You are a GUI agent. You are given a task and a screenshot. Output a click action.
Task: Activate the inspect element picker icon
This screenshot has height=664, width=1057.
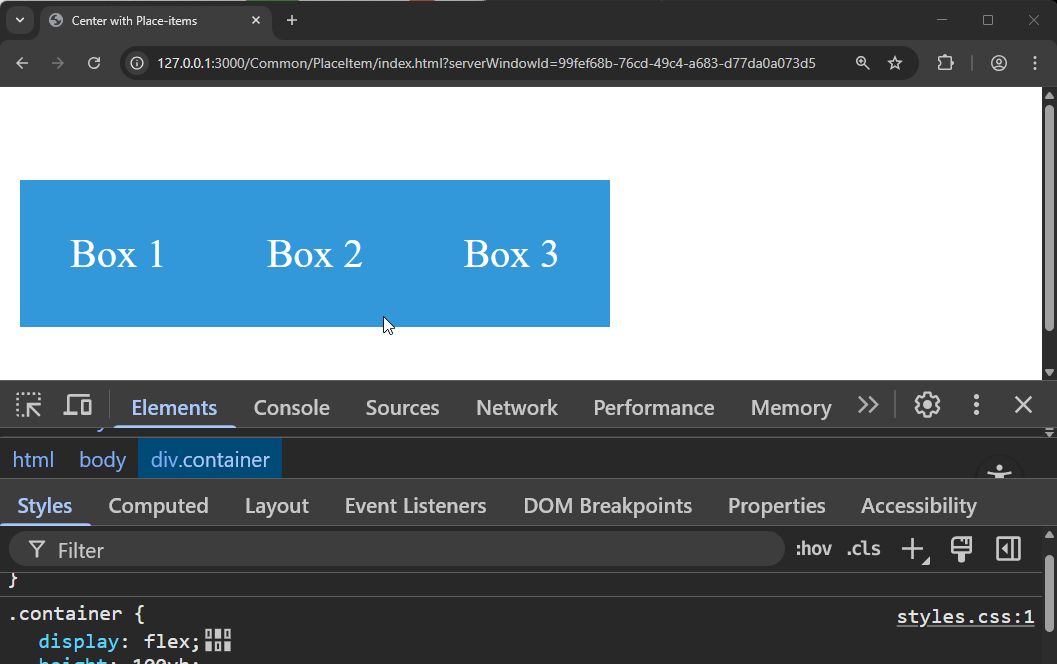click(29, 405)
